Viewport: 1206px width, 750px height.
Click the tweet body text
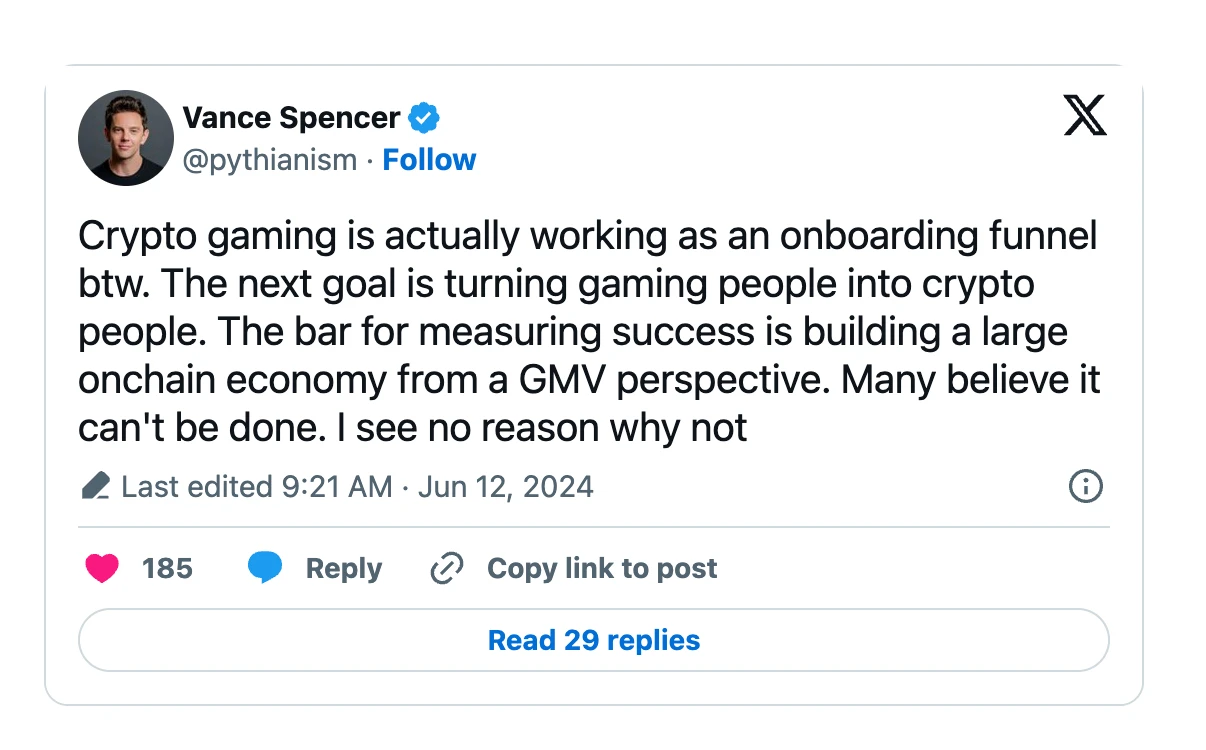pyautogui.click(x=588, y=332)
